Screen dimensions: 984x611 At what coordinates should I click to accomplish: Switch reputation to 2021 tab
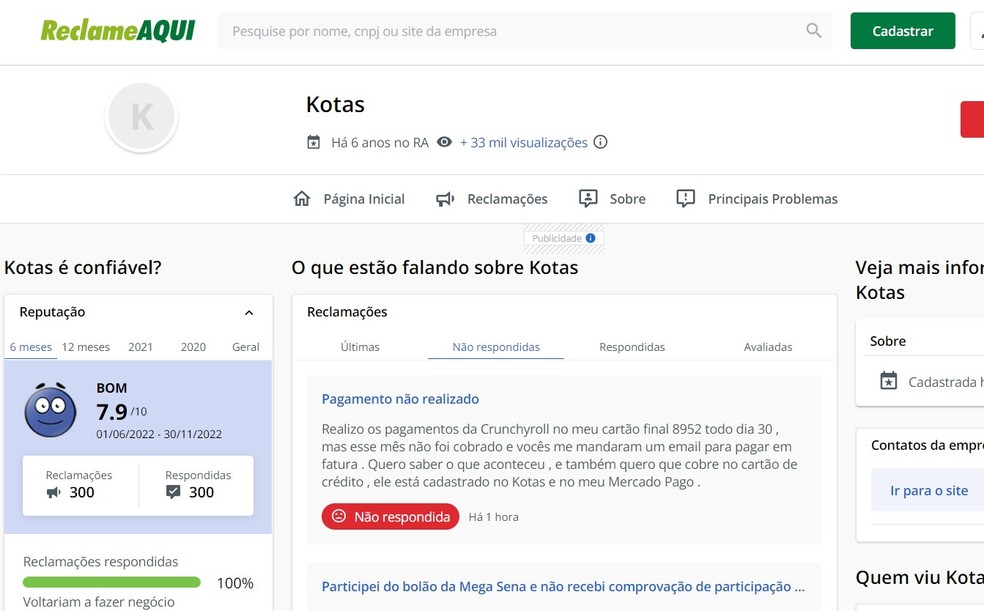coord(141,347)
